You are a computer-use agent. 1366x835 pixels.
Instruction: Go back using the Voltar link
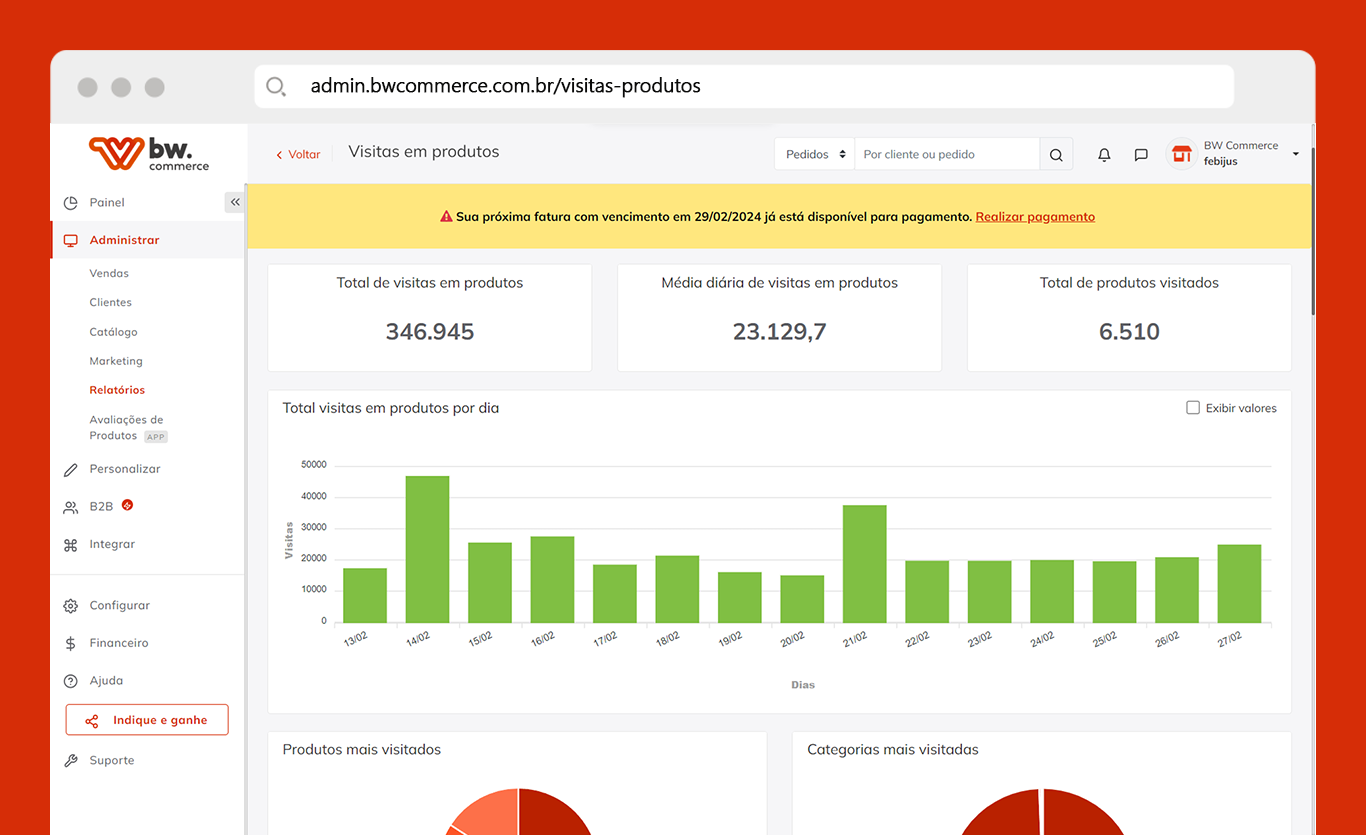tap(298, 155)
